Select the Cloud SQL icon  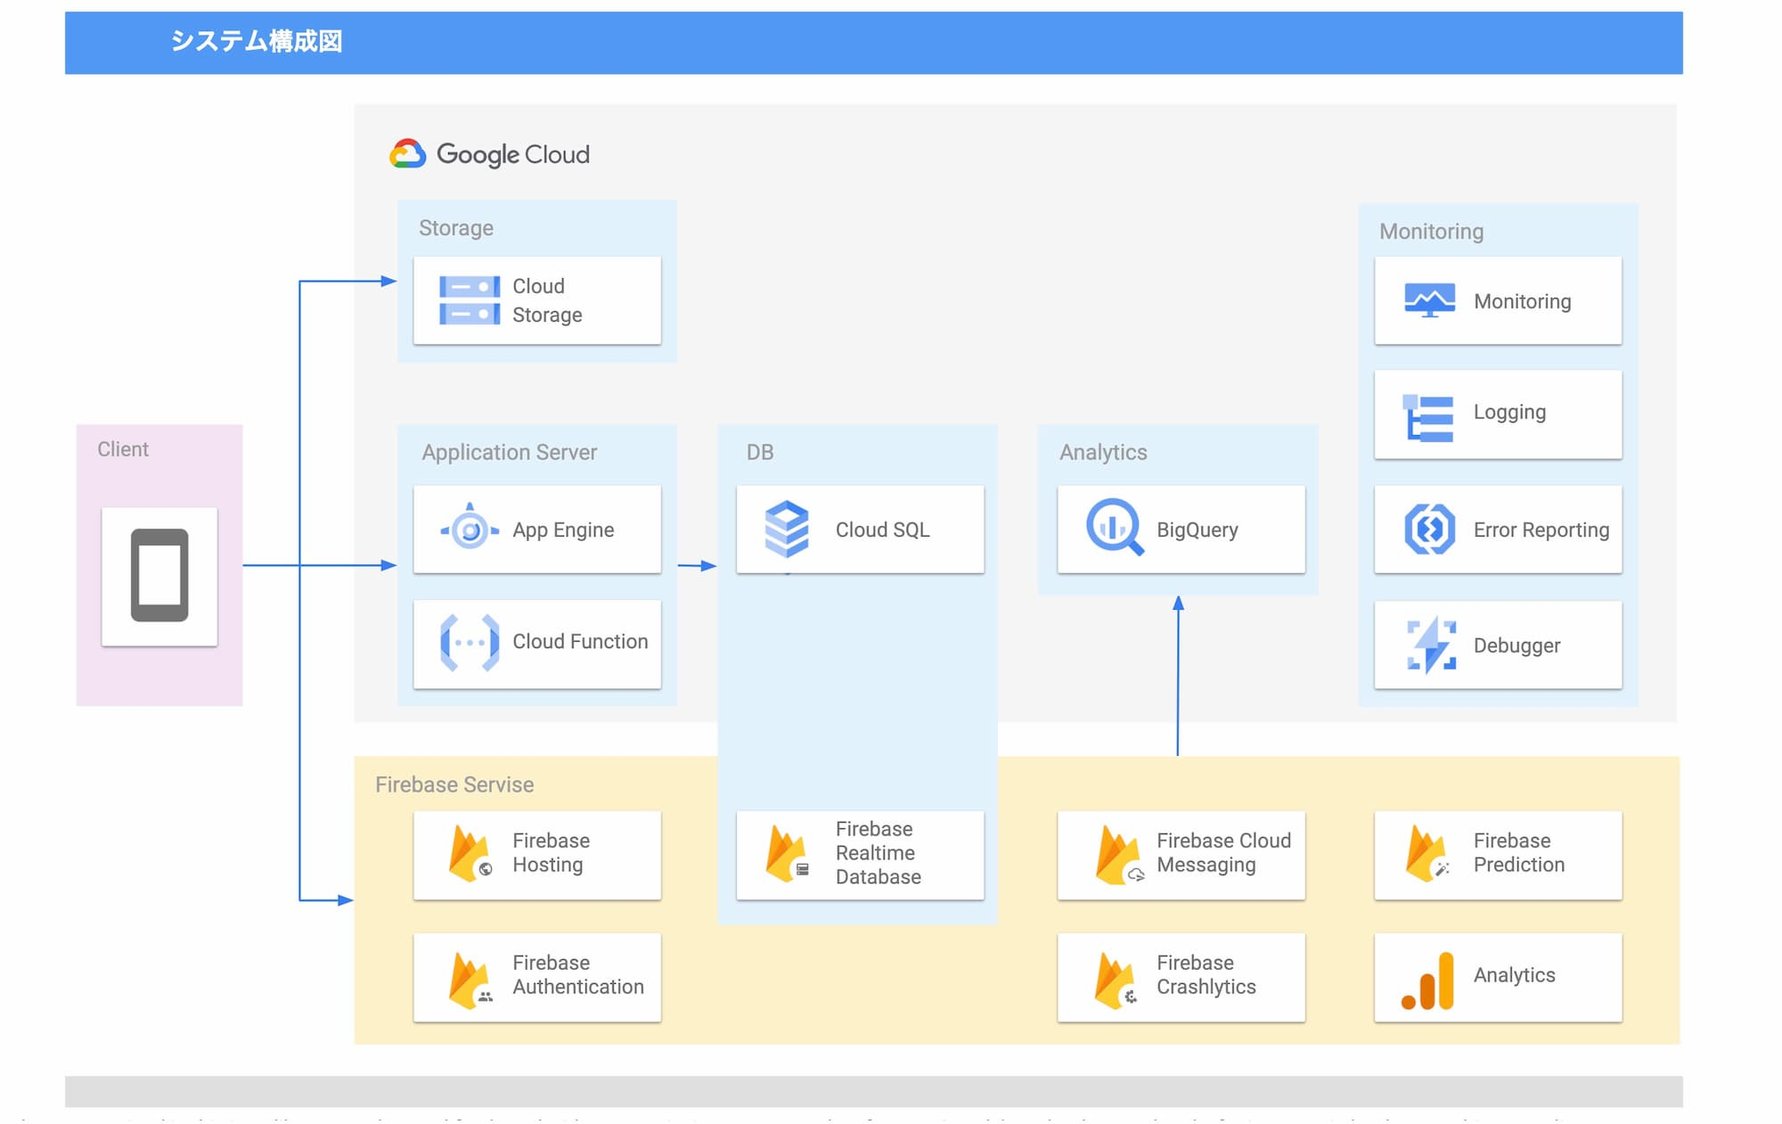(787, 529)
